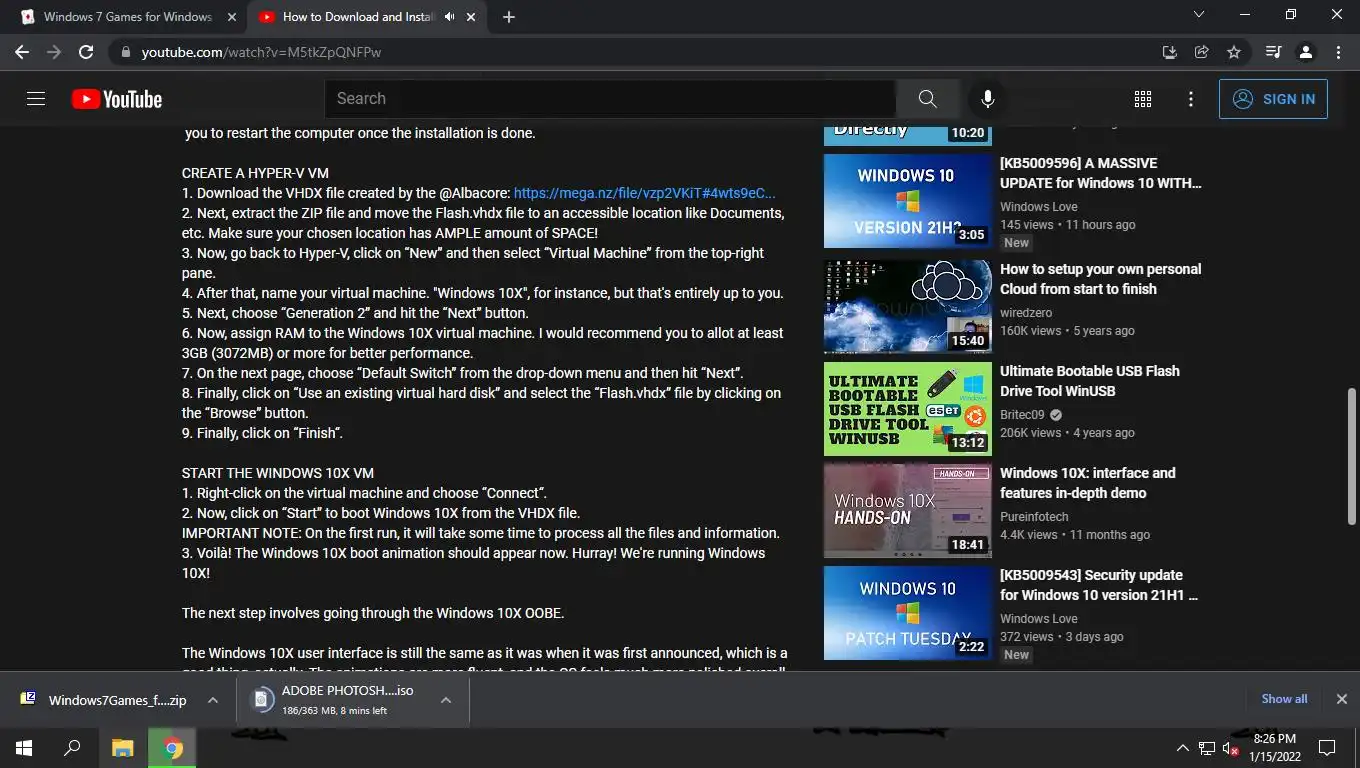Open KB5009596 Massive Update video thumbnail
Image resolution: width=1360 pixels, height=768 pixels.
tap(907, 201)
